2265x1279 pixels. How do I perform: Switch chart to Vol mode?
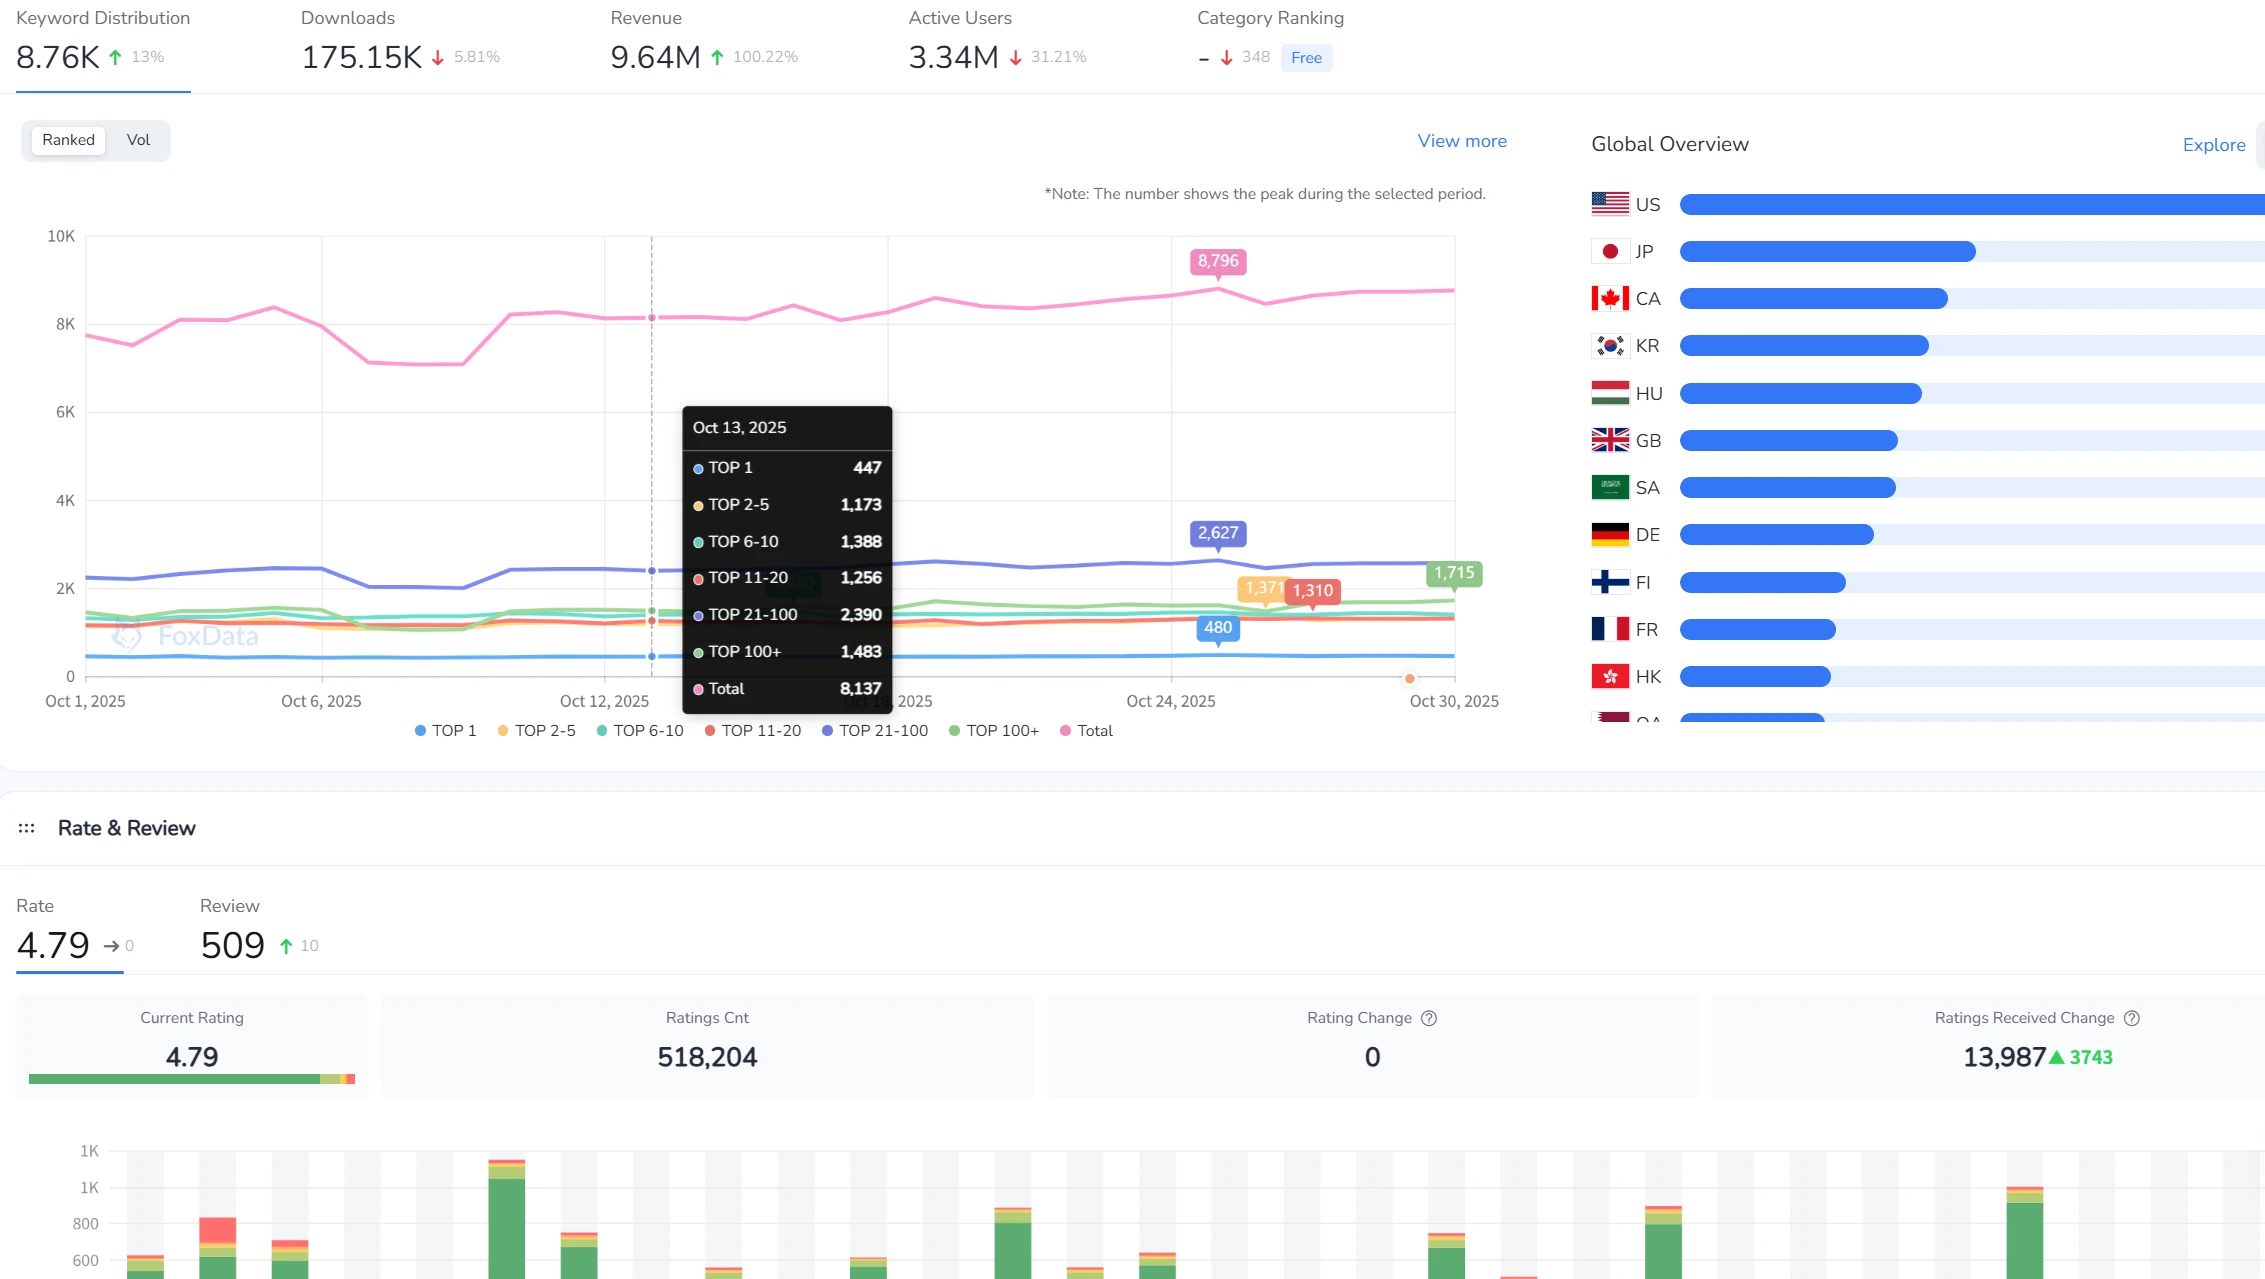pyautogui.click(x=138, y=140)
